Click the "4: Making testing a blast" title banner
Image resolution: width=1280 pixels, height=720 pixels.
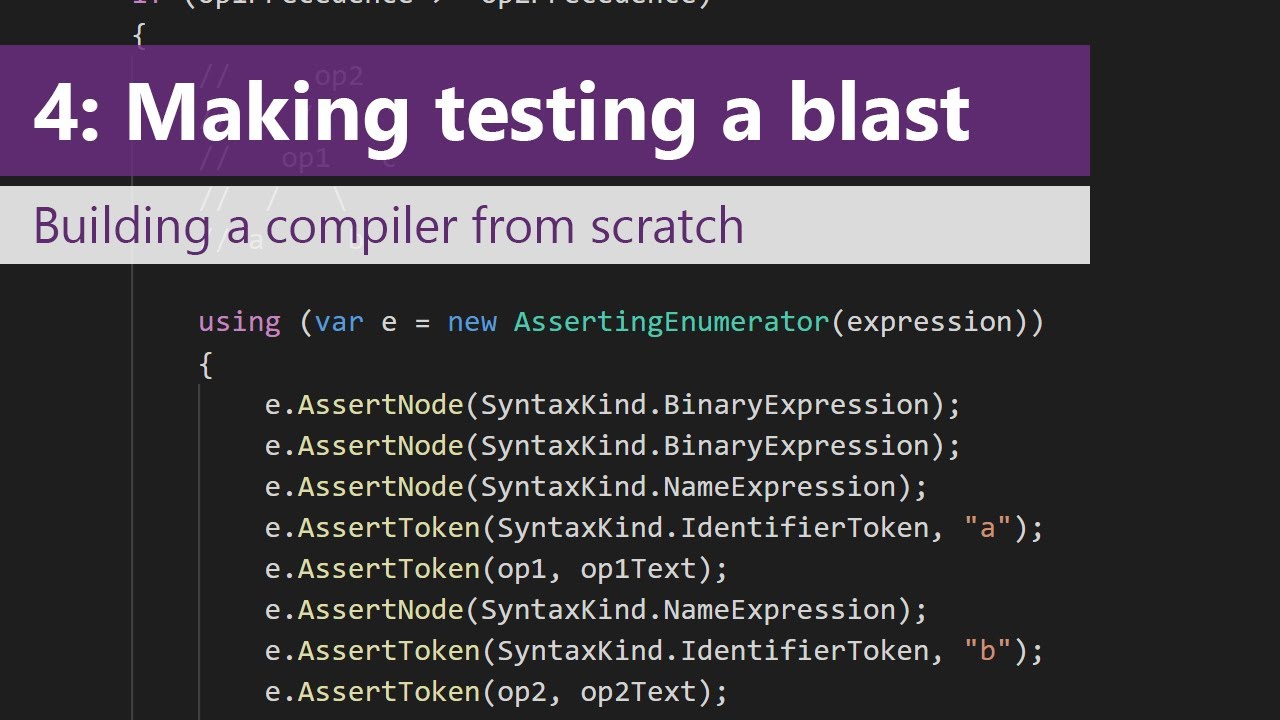(x=545, y=110)
